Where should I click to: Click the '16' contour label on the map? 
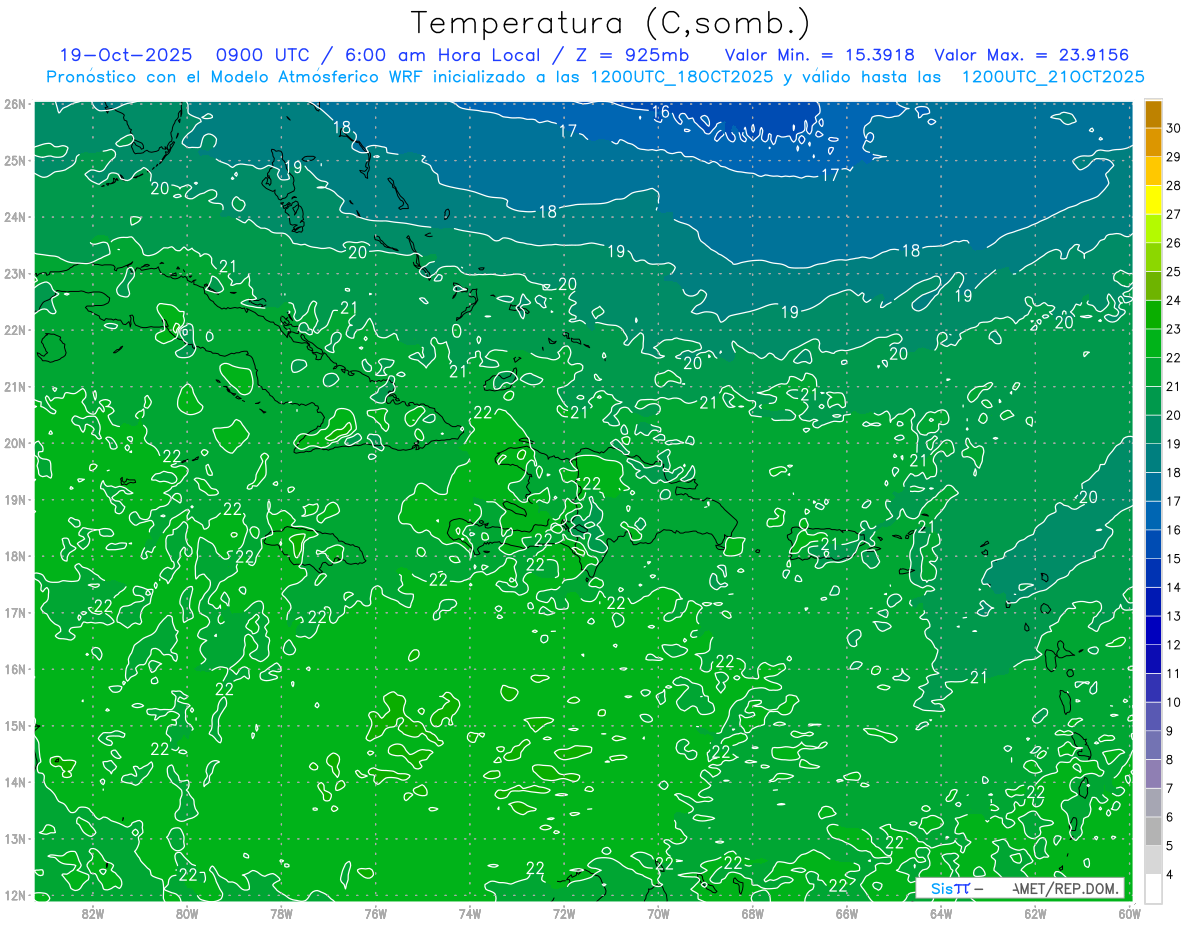click(x=660, y=112)
